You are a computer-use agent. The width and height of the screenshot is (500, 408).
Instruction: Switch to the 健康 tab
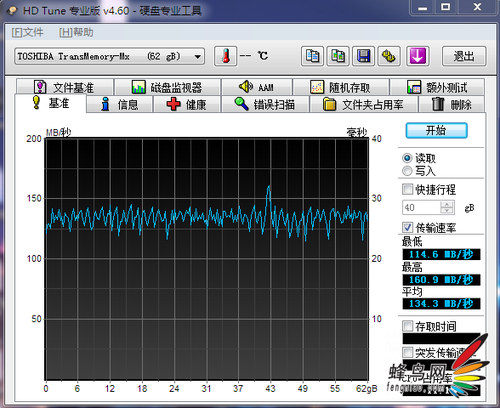coord(187,105)
